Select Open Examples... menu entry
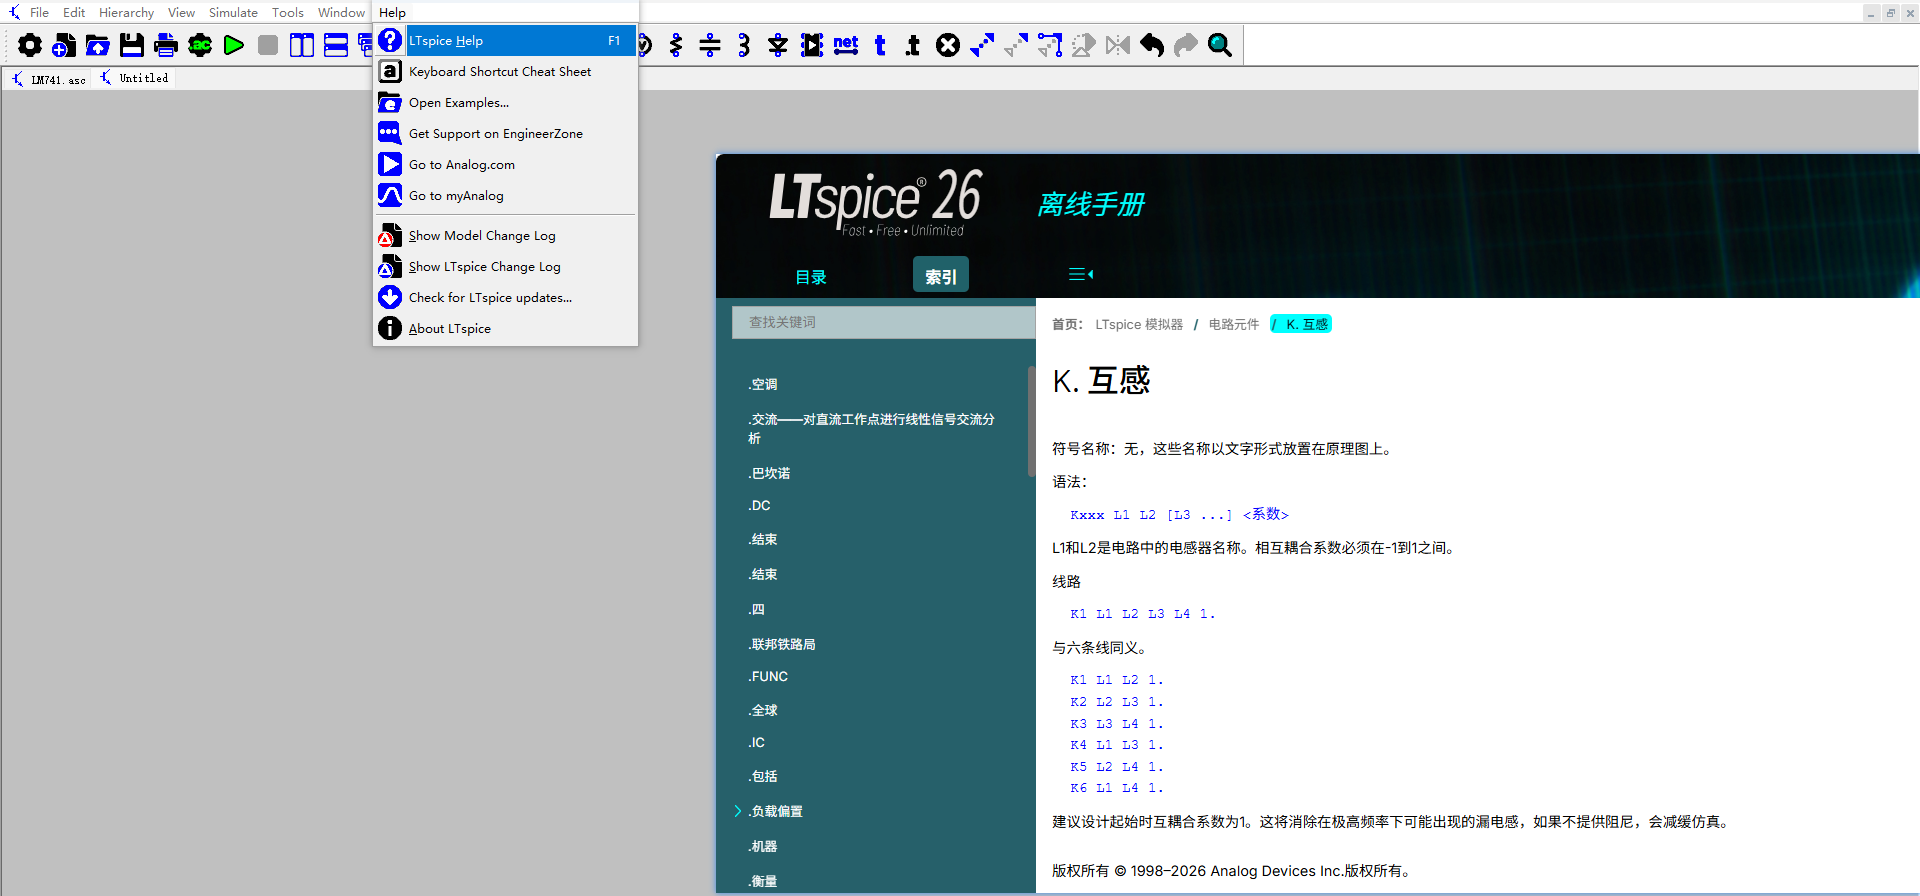The width and height of the screenshot is (1920, 896). (506, 103)
